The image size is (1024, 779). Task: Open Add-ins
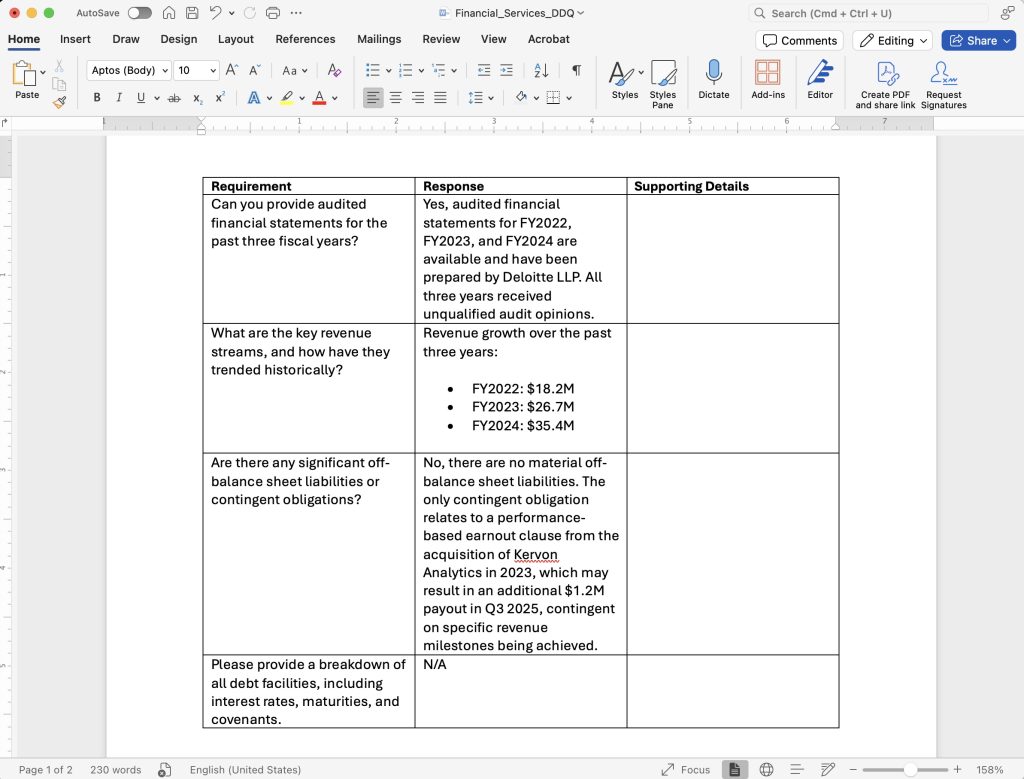(x=767, y=82)
